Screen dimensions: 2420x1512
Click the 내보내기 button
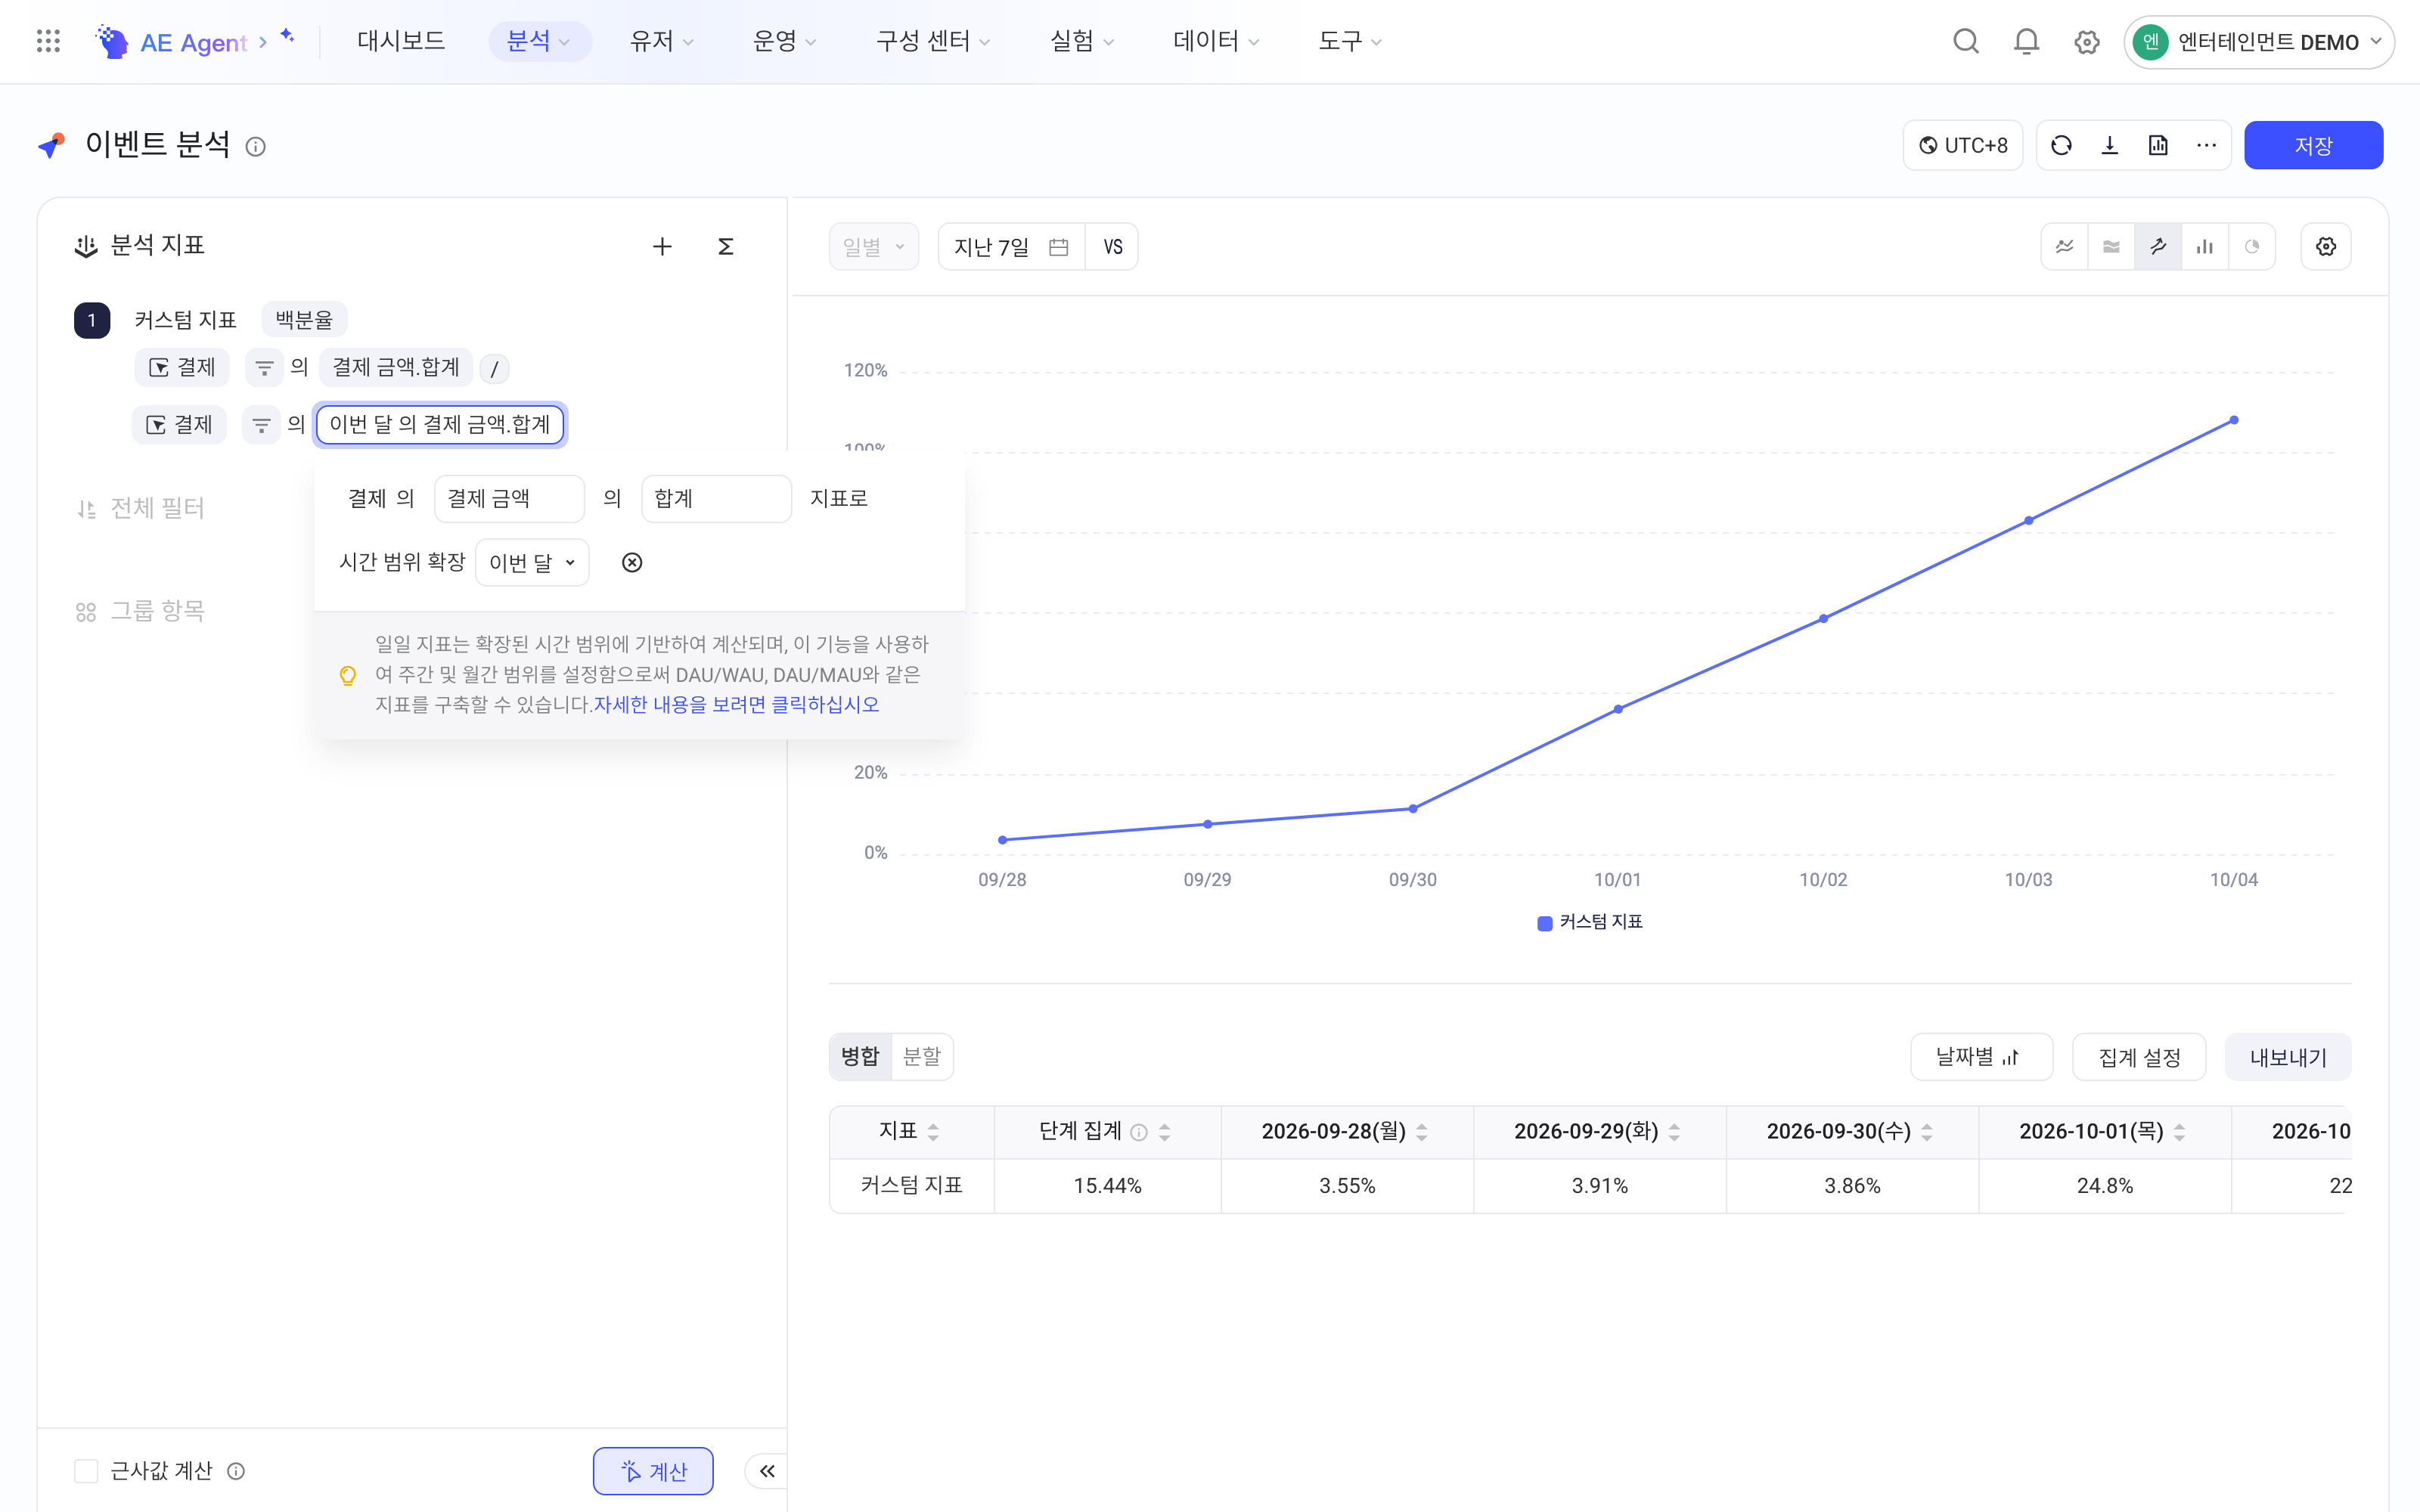(2288, 1057)
